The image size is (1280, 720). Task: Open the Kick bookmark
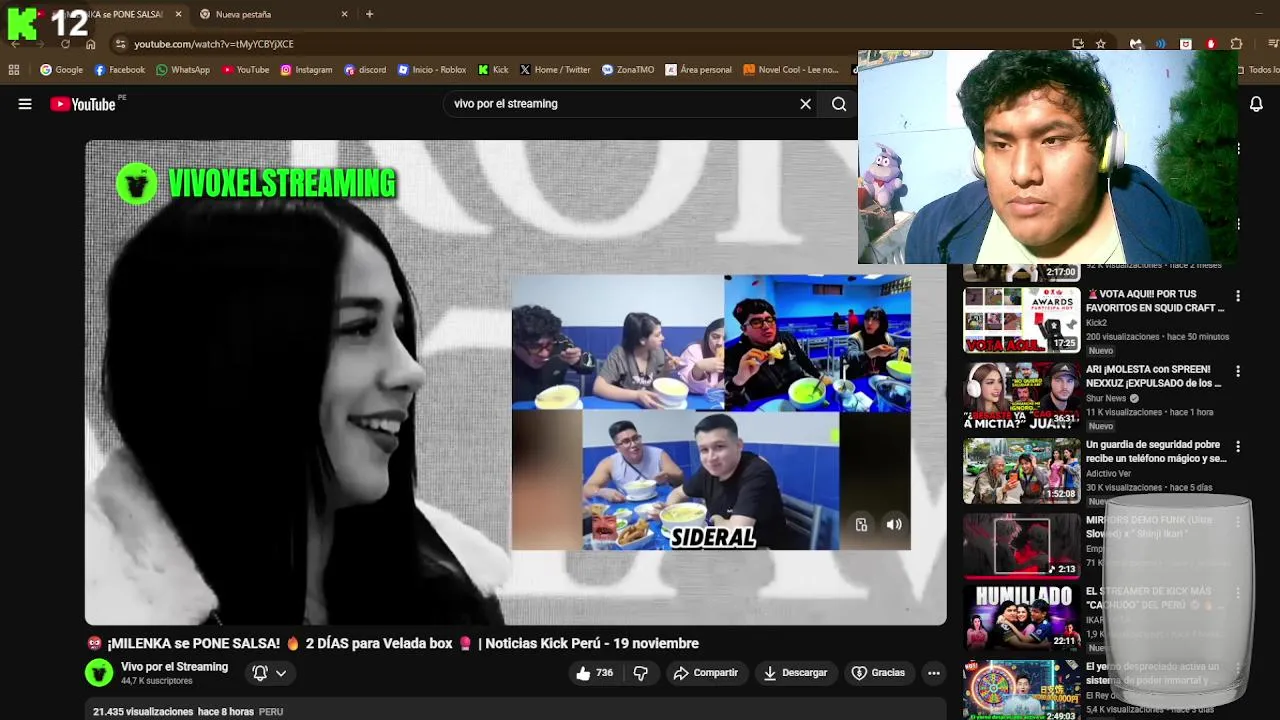pos(493,70)
